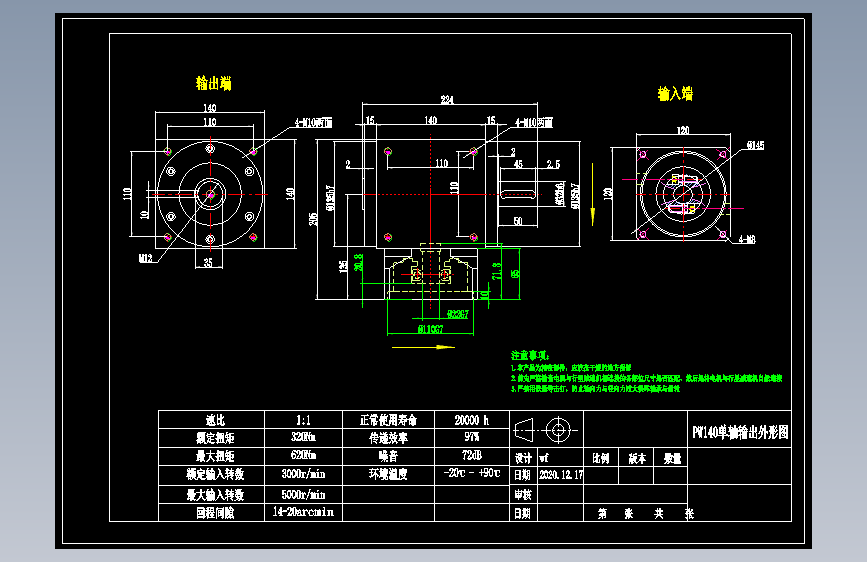Click the 设计 title block cell
867x562 pixels.
[523, 458]
